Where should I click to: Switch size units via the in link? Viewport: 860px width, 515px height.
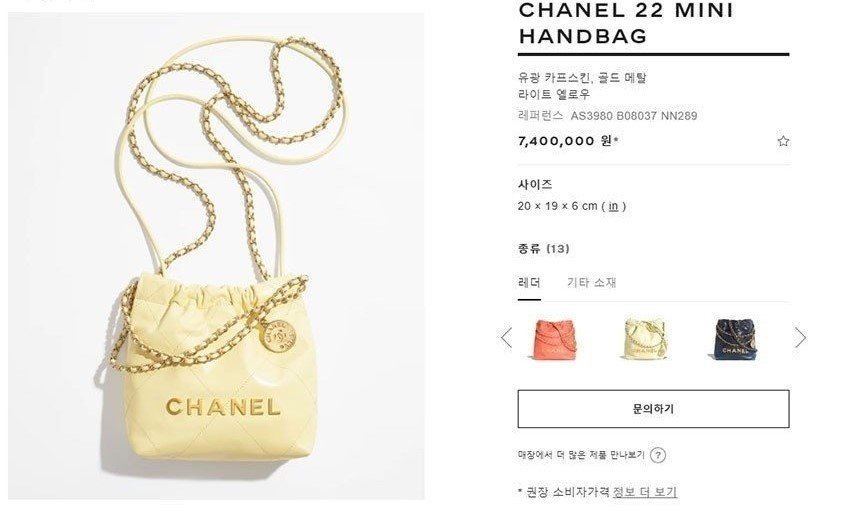613,206
